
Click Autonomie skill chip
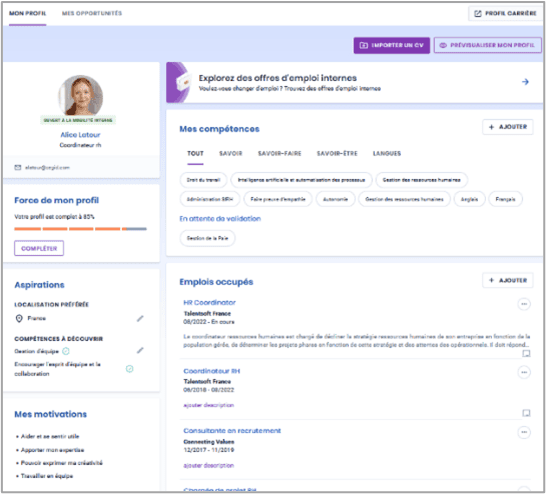[335, 199]
